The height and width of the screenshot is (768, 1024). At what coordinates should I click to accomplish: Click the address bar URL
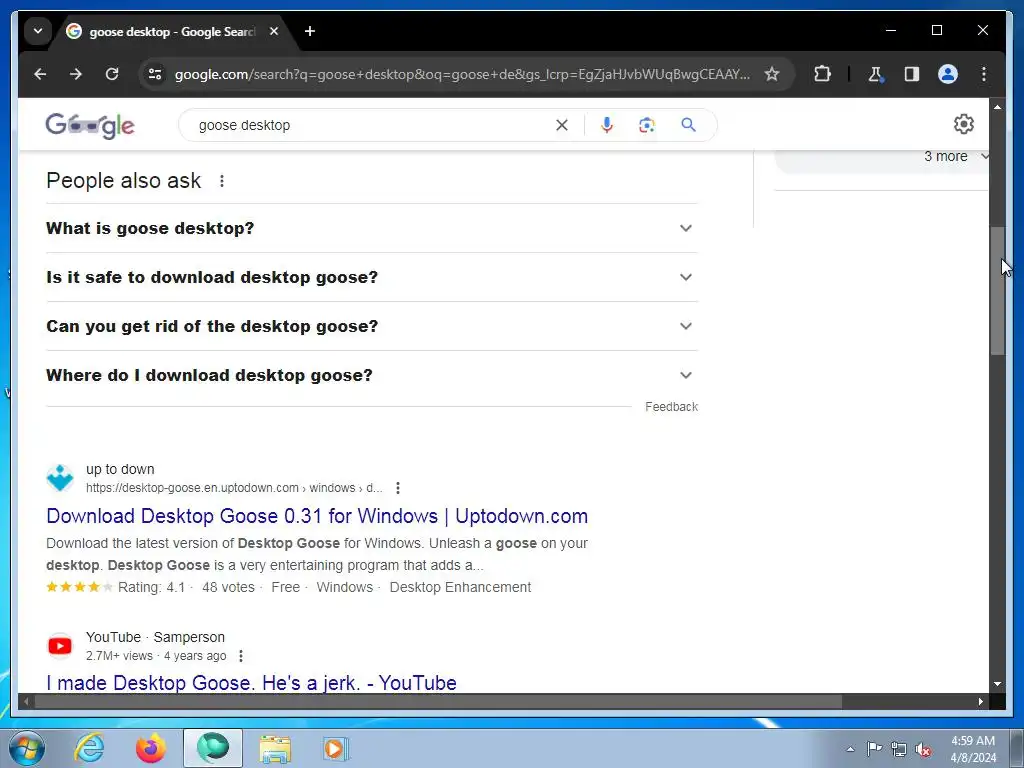click(462, 74)
